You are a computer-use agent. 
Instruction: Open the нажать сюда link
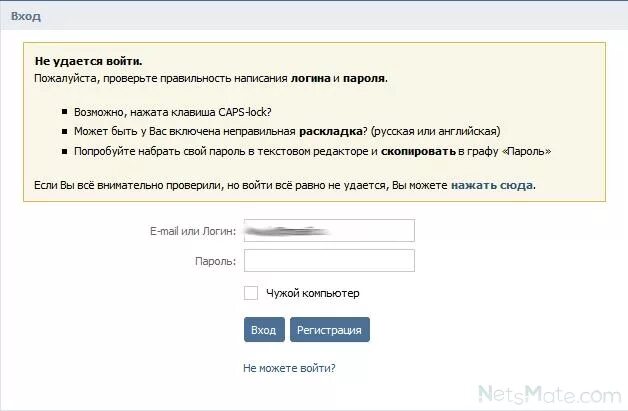click(x=492, y=185)
